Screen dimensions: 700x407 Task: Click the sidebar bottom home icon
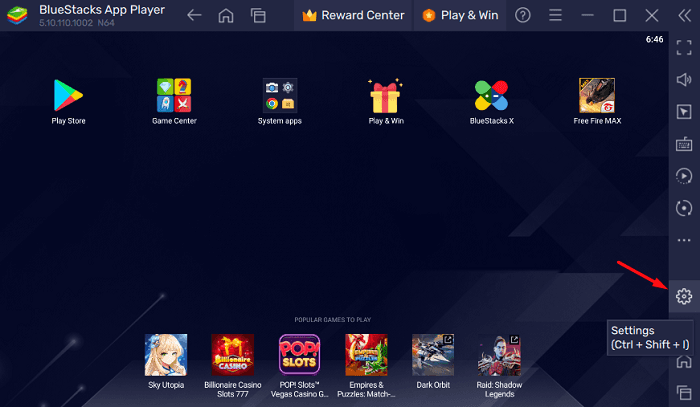[684, 361]
